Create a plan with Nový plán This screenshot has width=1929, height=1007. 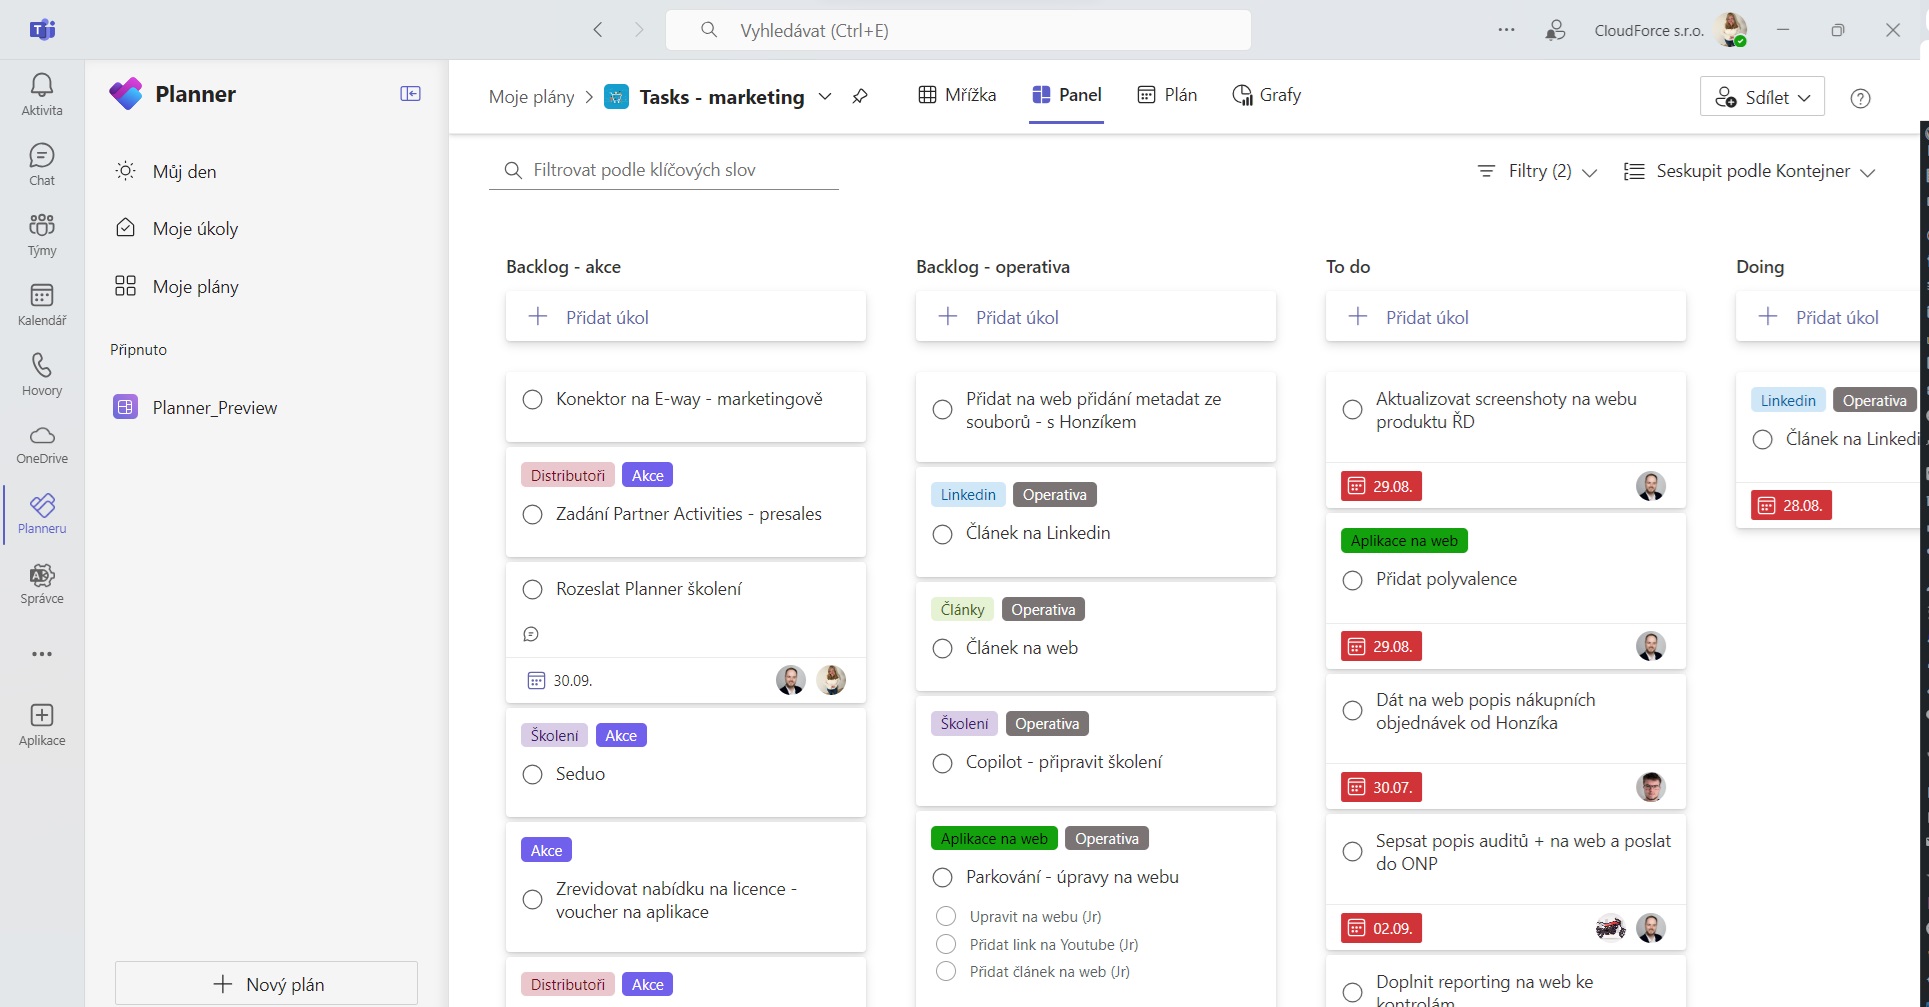(266, 984)
